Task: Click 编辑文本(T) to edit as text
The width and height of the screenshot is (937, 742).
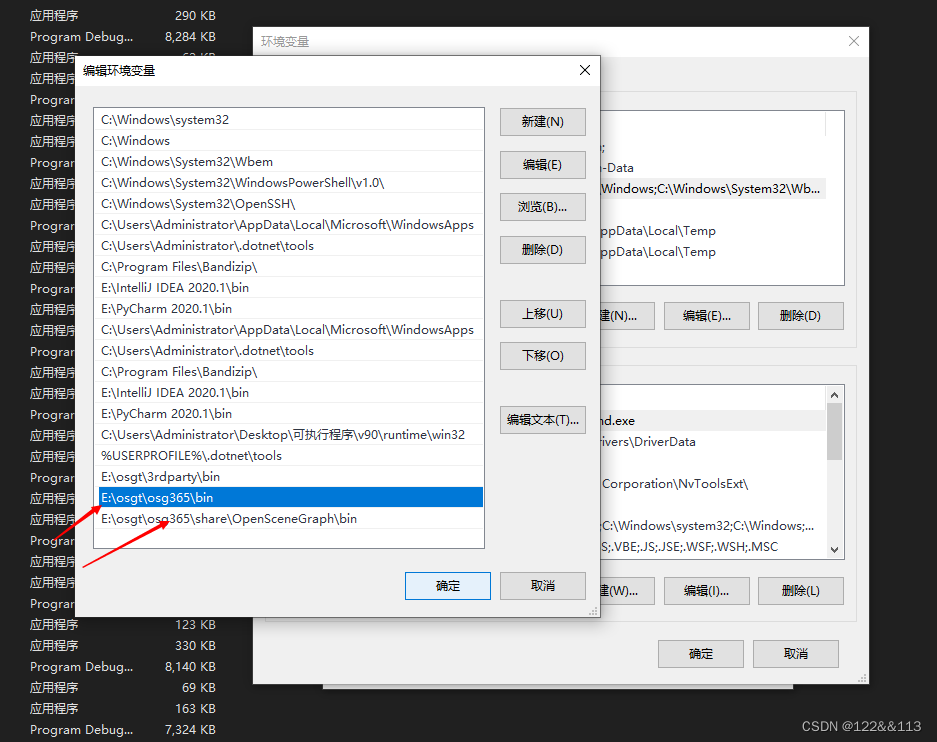Action: click(542, 419)
